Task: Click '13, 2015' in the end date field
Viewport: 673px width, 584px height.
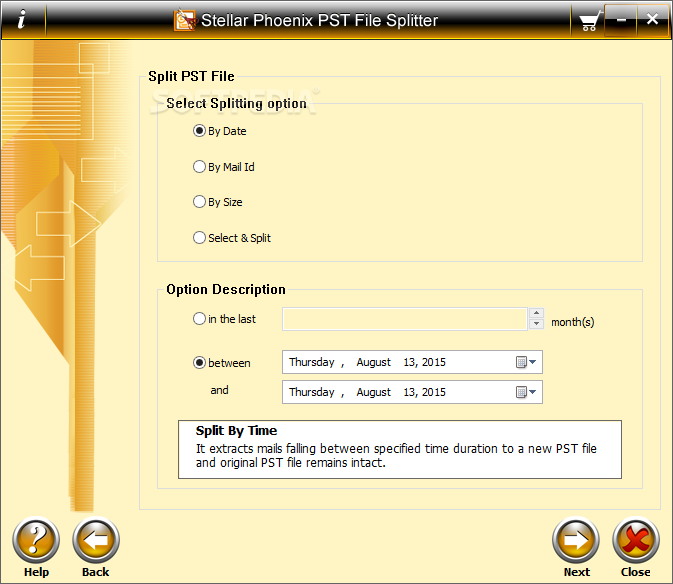Action: coord(424,392)
